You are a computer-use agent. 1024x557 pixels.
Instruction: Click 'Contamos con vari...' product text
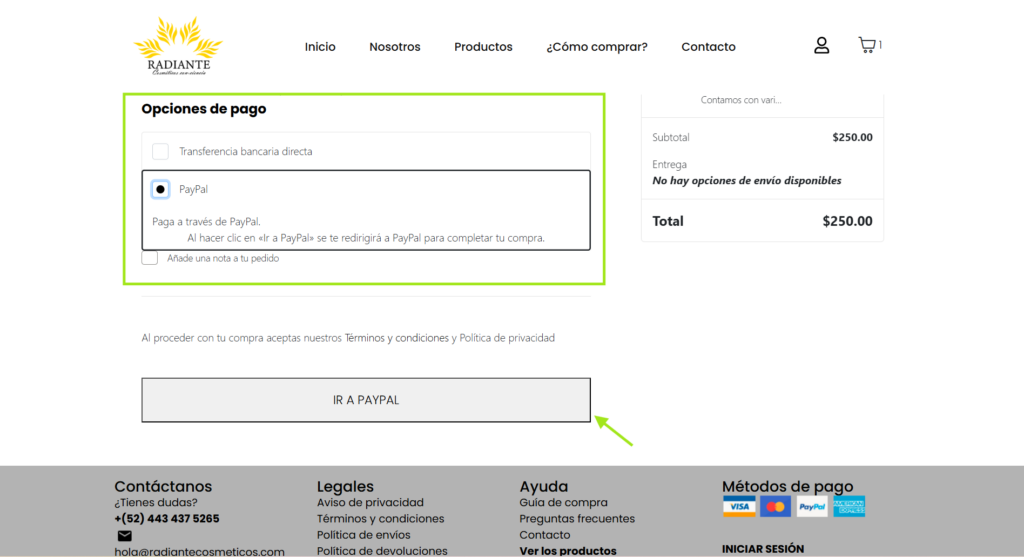click(x=741, y=100)
